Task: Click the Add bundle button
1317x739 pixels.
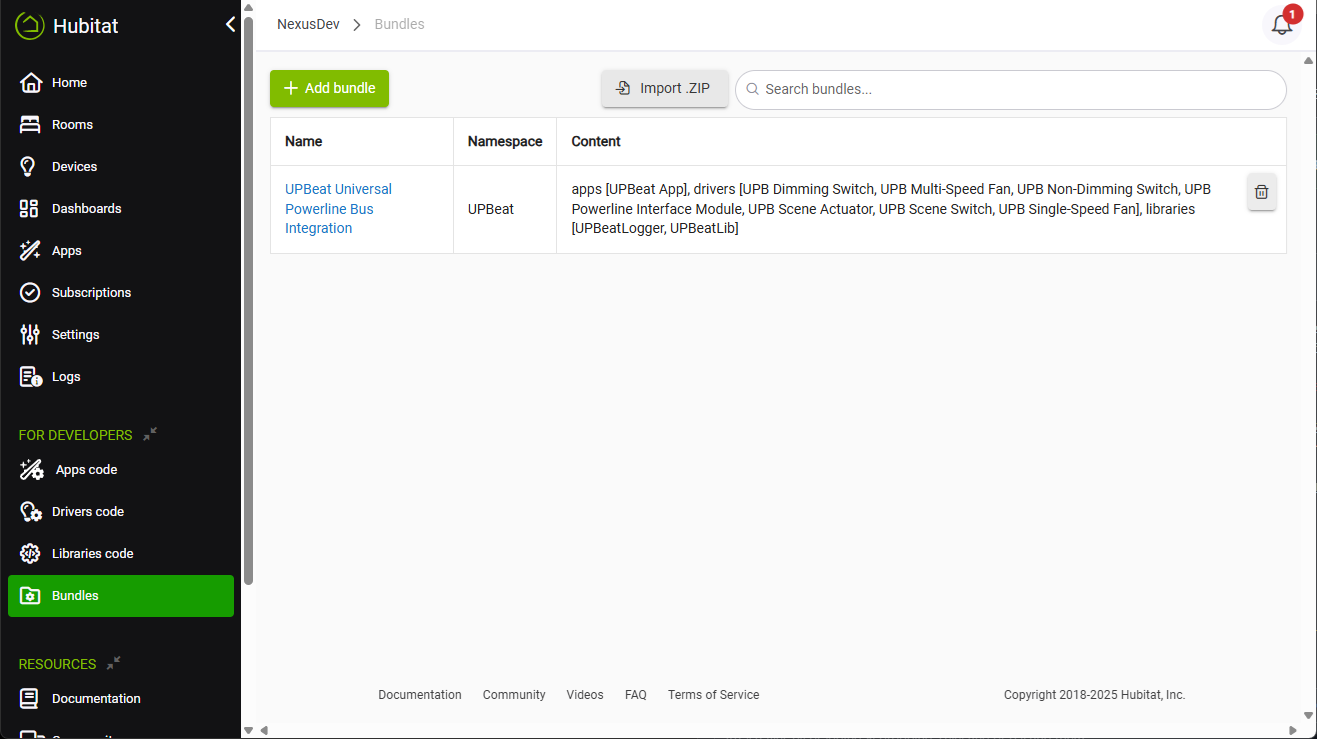Action: (x=329, y=88)
